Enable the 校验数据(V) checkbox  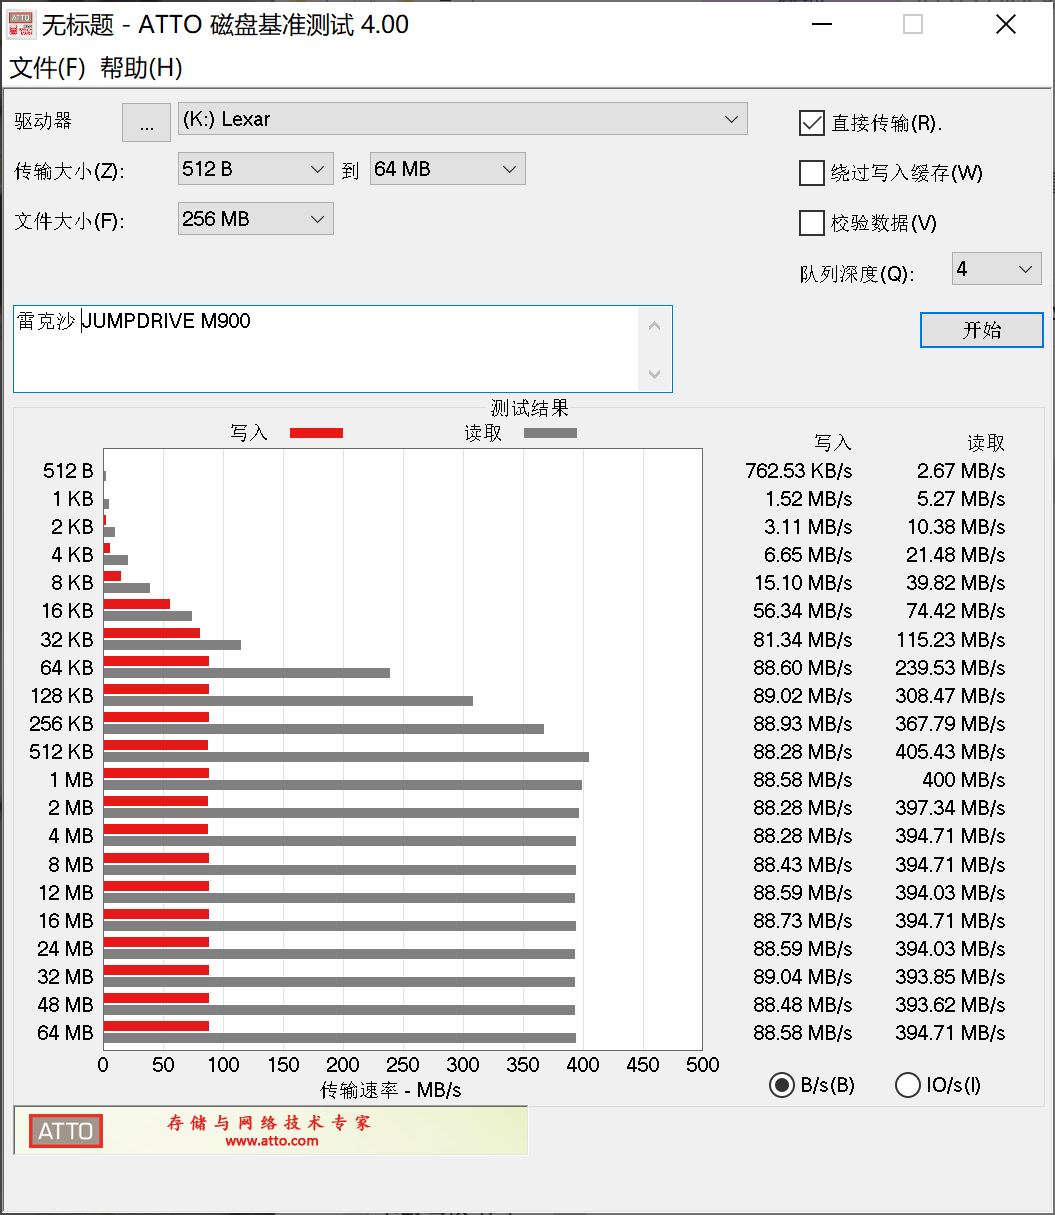811,223
